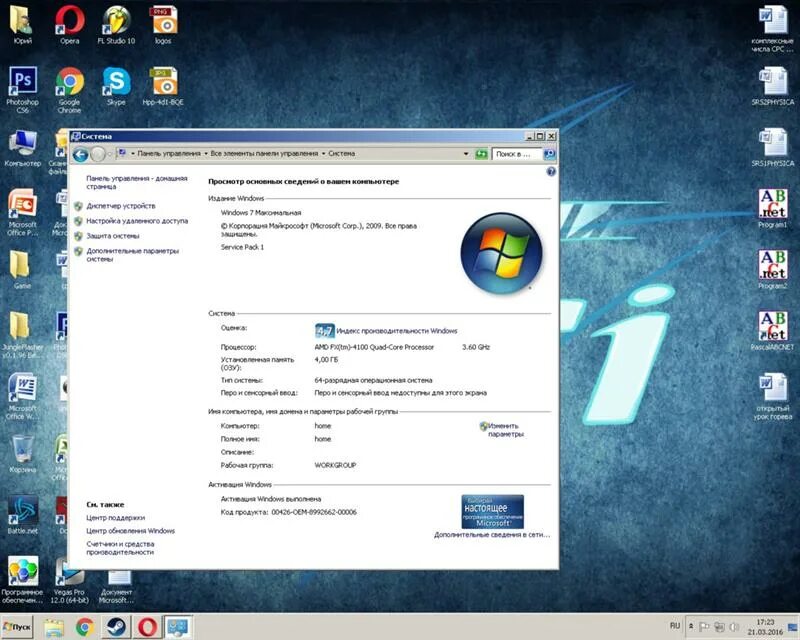Open Windows Explorer from taskbar
Viewport: 800px width, 640px height.
(54, 627)
